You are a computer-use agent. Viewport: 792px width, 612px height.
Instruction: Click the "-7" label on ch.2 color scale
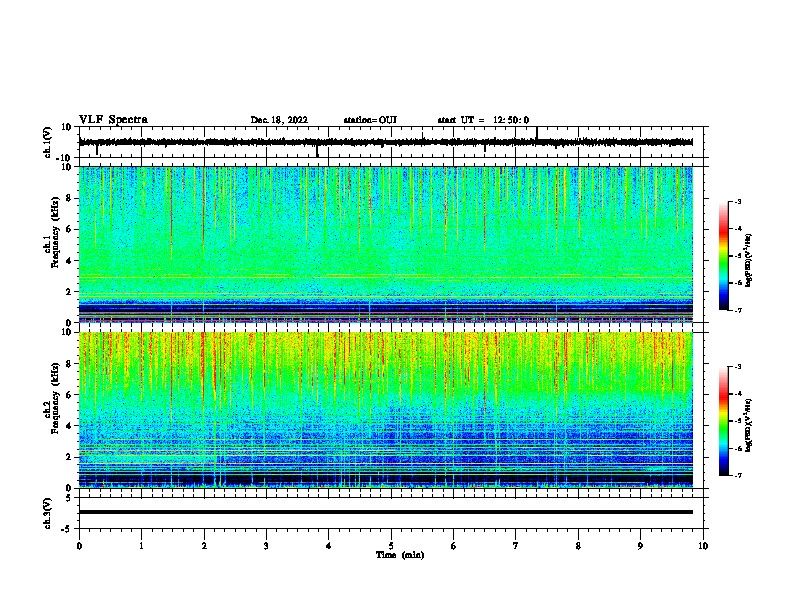(x=738, y=475)
